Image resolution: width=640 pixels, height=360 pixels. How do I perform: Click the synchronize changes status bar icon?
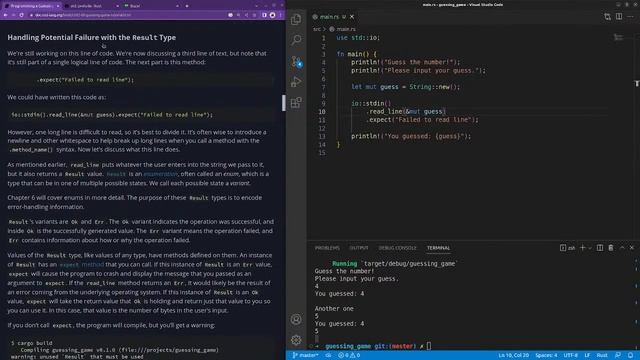point(328,355)
